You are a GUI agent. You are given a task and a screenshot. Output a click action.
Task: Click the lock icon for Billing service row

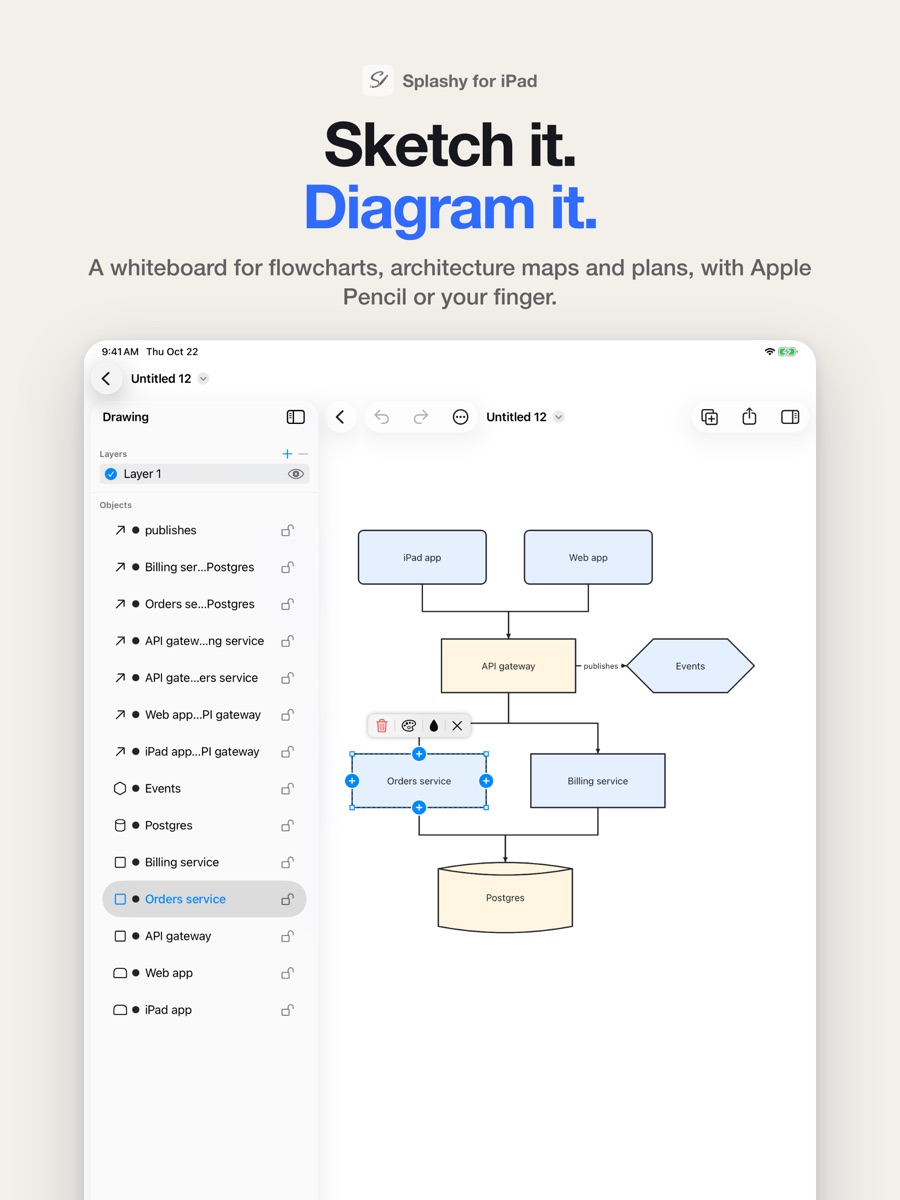tap(287, 863)
